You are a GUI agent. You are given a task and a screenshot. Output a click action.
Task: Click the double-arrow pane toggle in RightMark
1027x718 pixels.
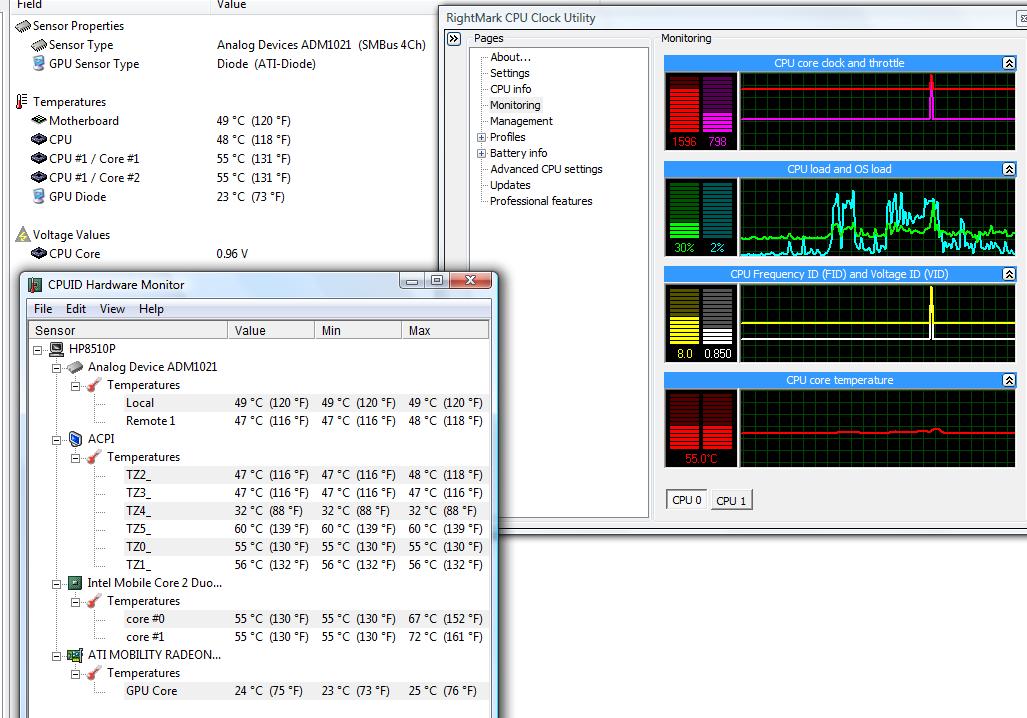(454, 39)
